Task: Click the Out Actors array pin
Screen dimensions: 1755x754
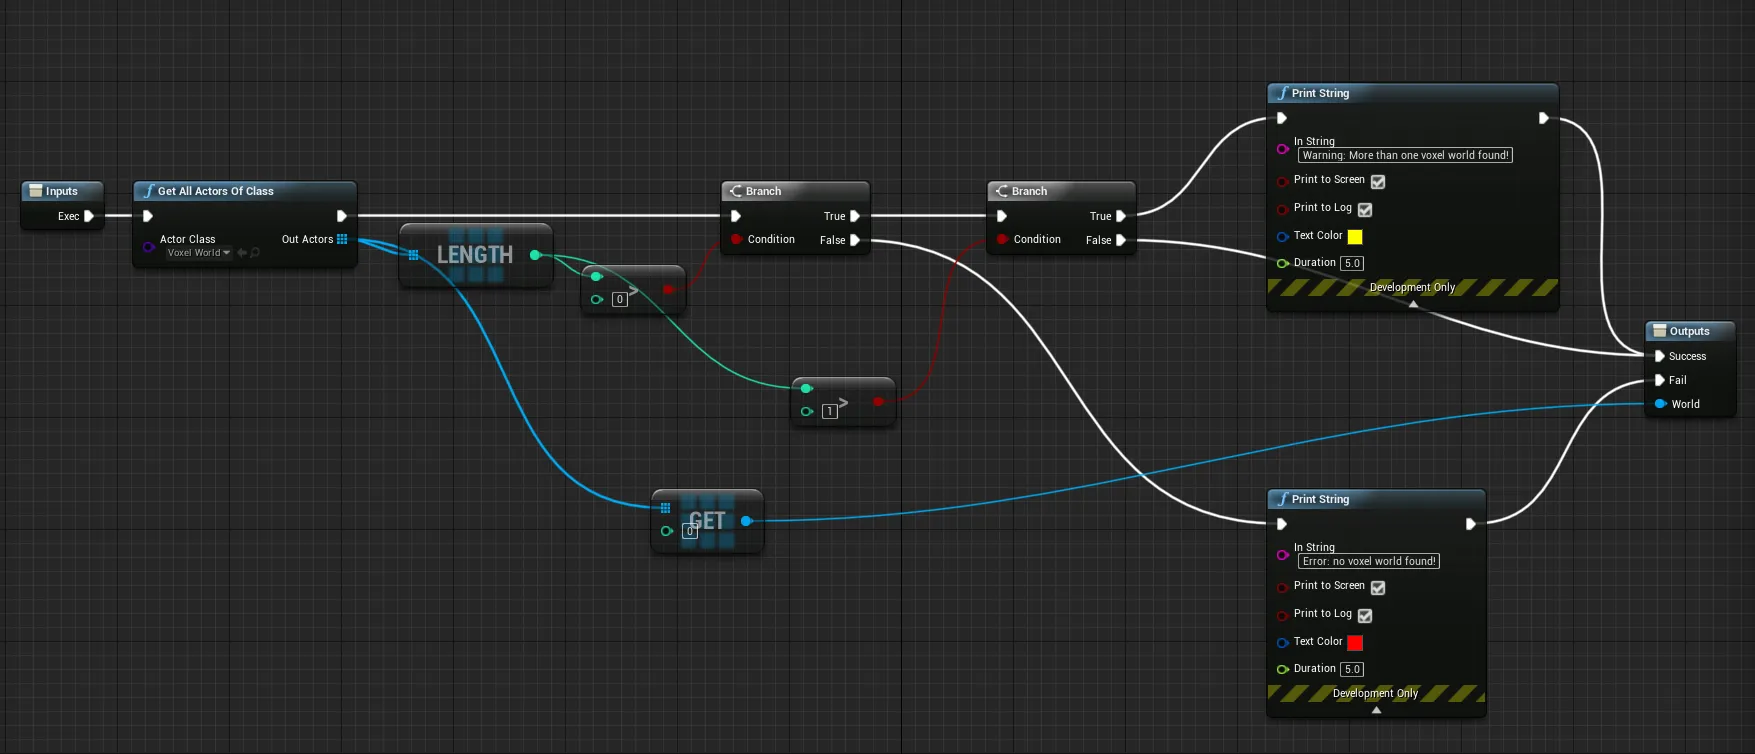Action: (342, 239)
